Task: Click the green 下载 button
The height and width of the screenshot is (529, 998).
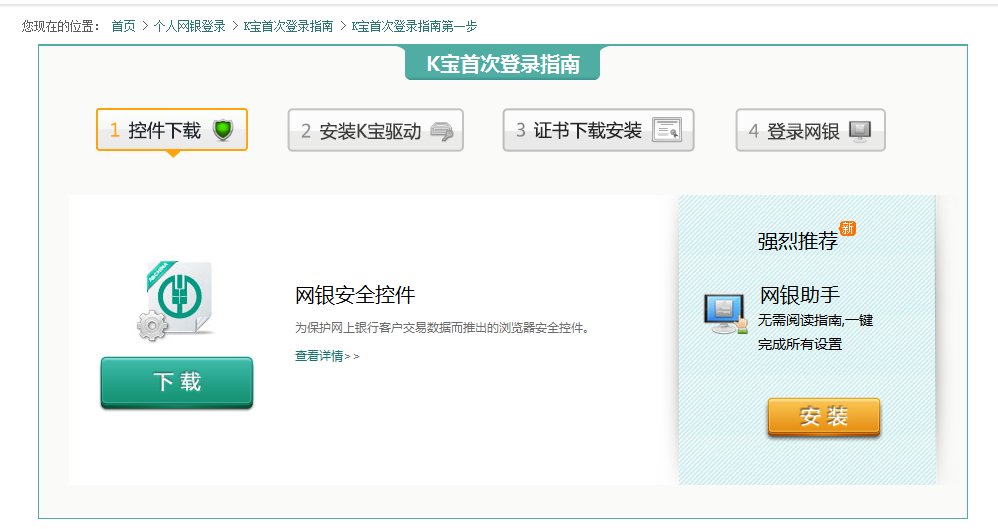Action: pos(177,382)
